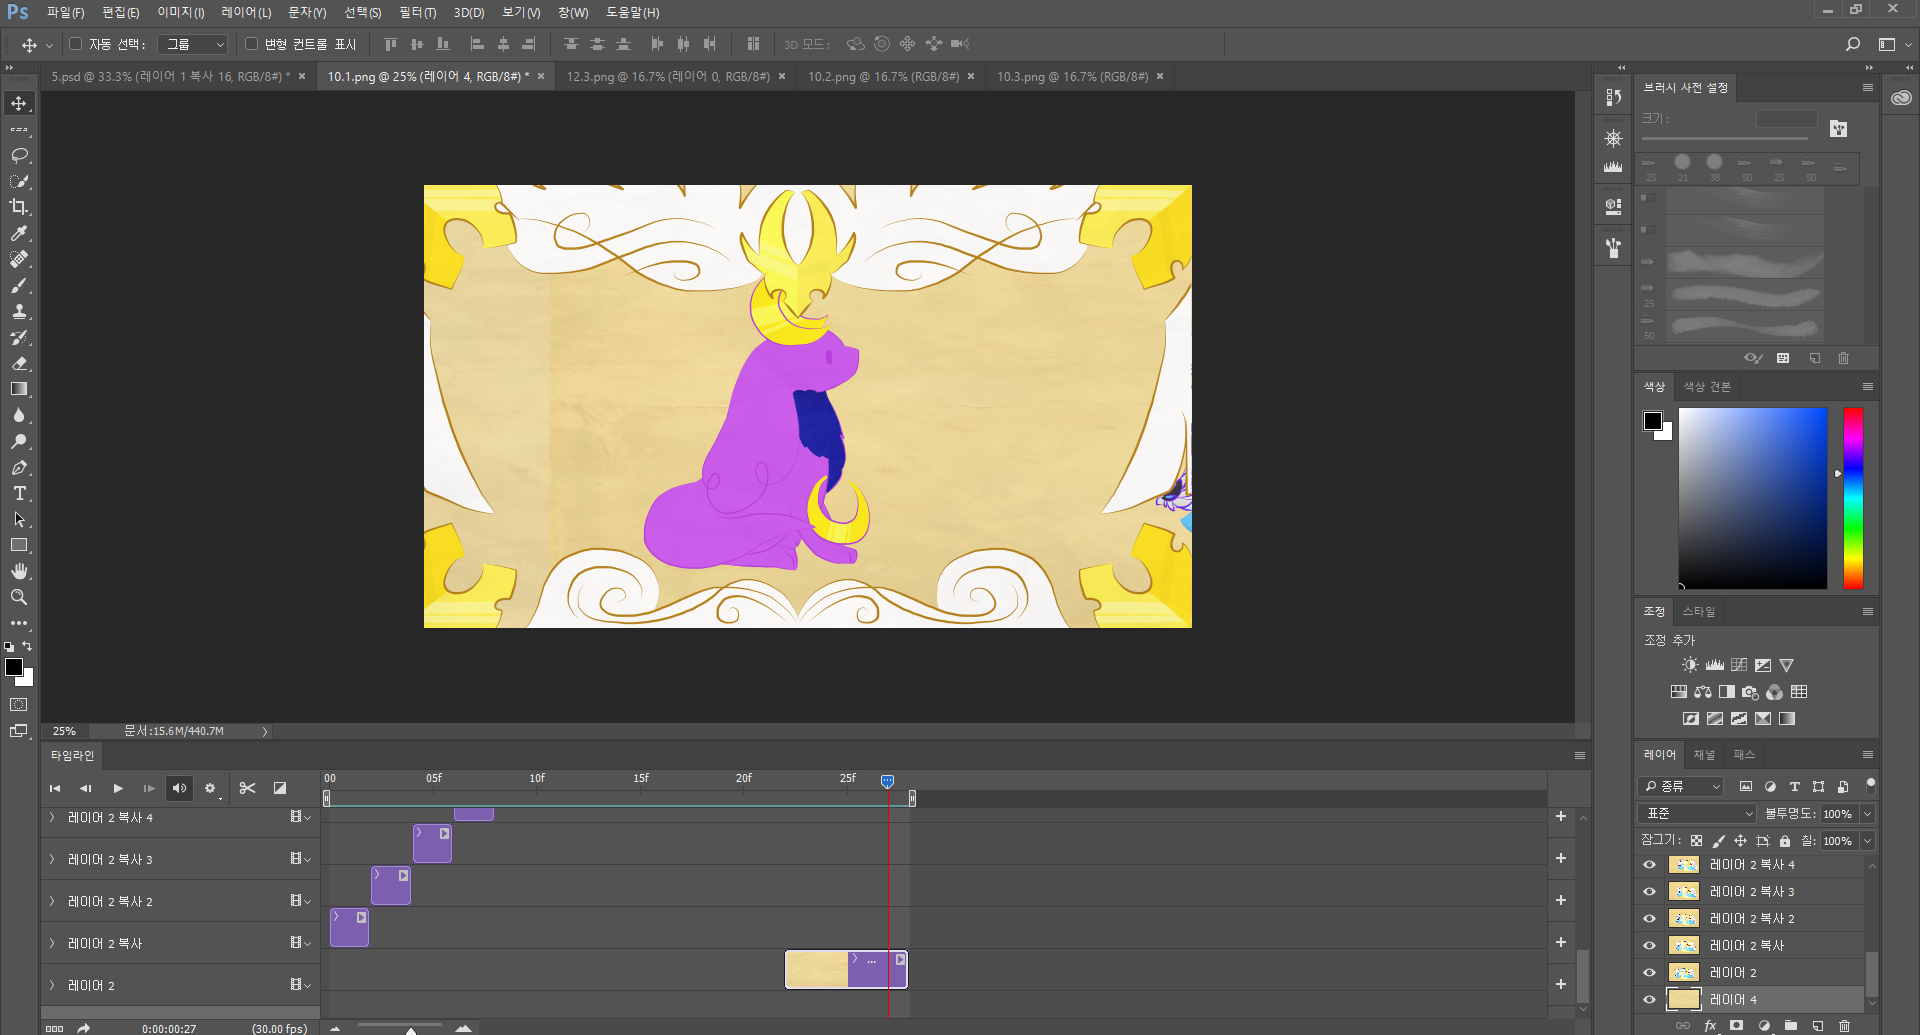Open layer style fx menu

(1710, 1025)
